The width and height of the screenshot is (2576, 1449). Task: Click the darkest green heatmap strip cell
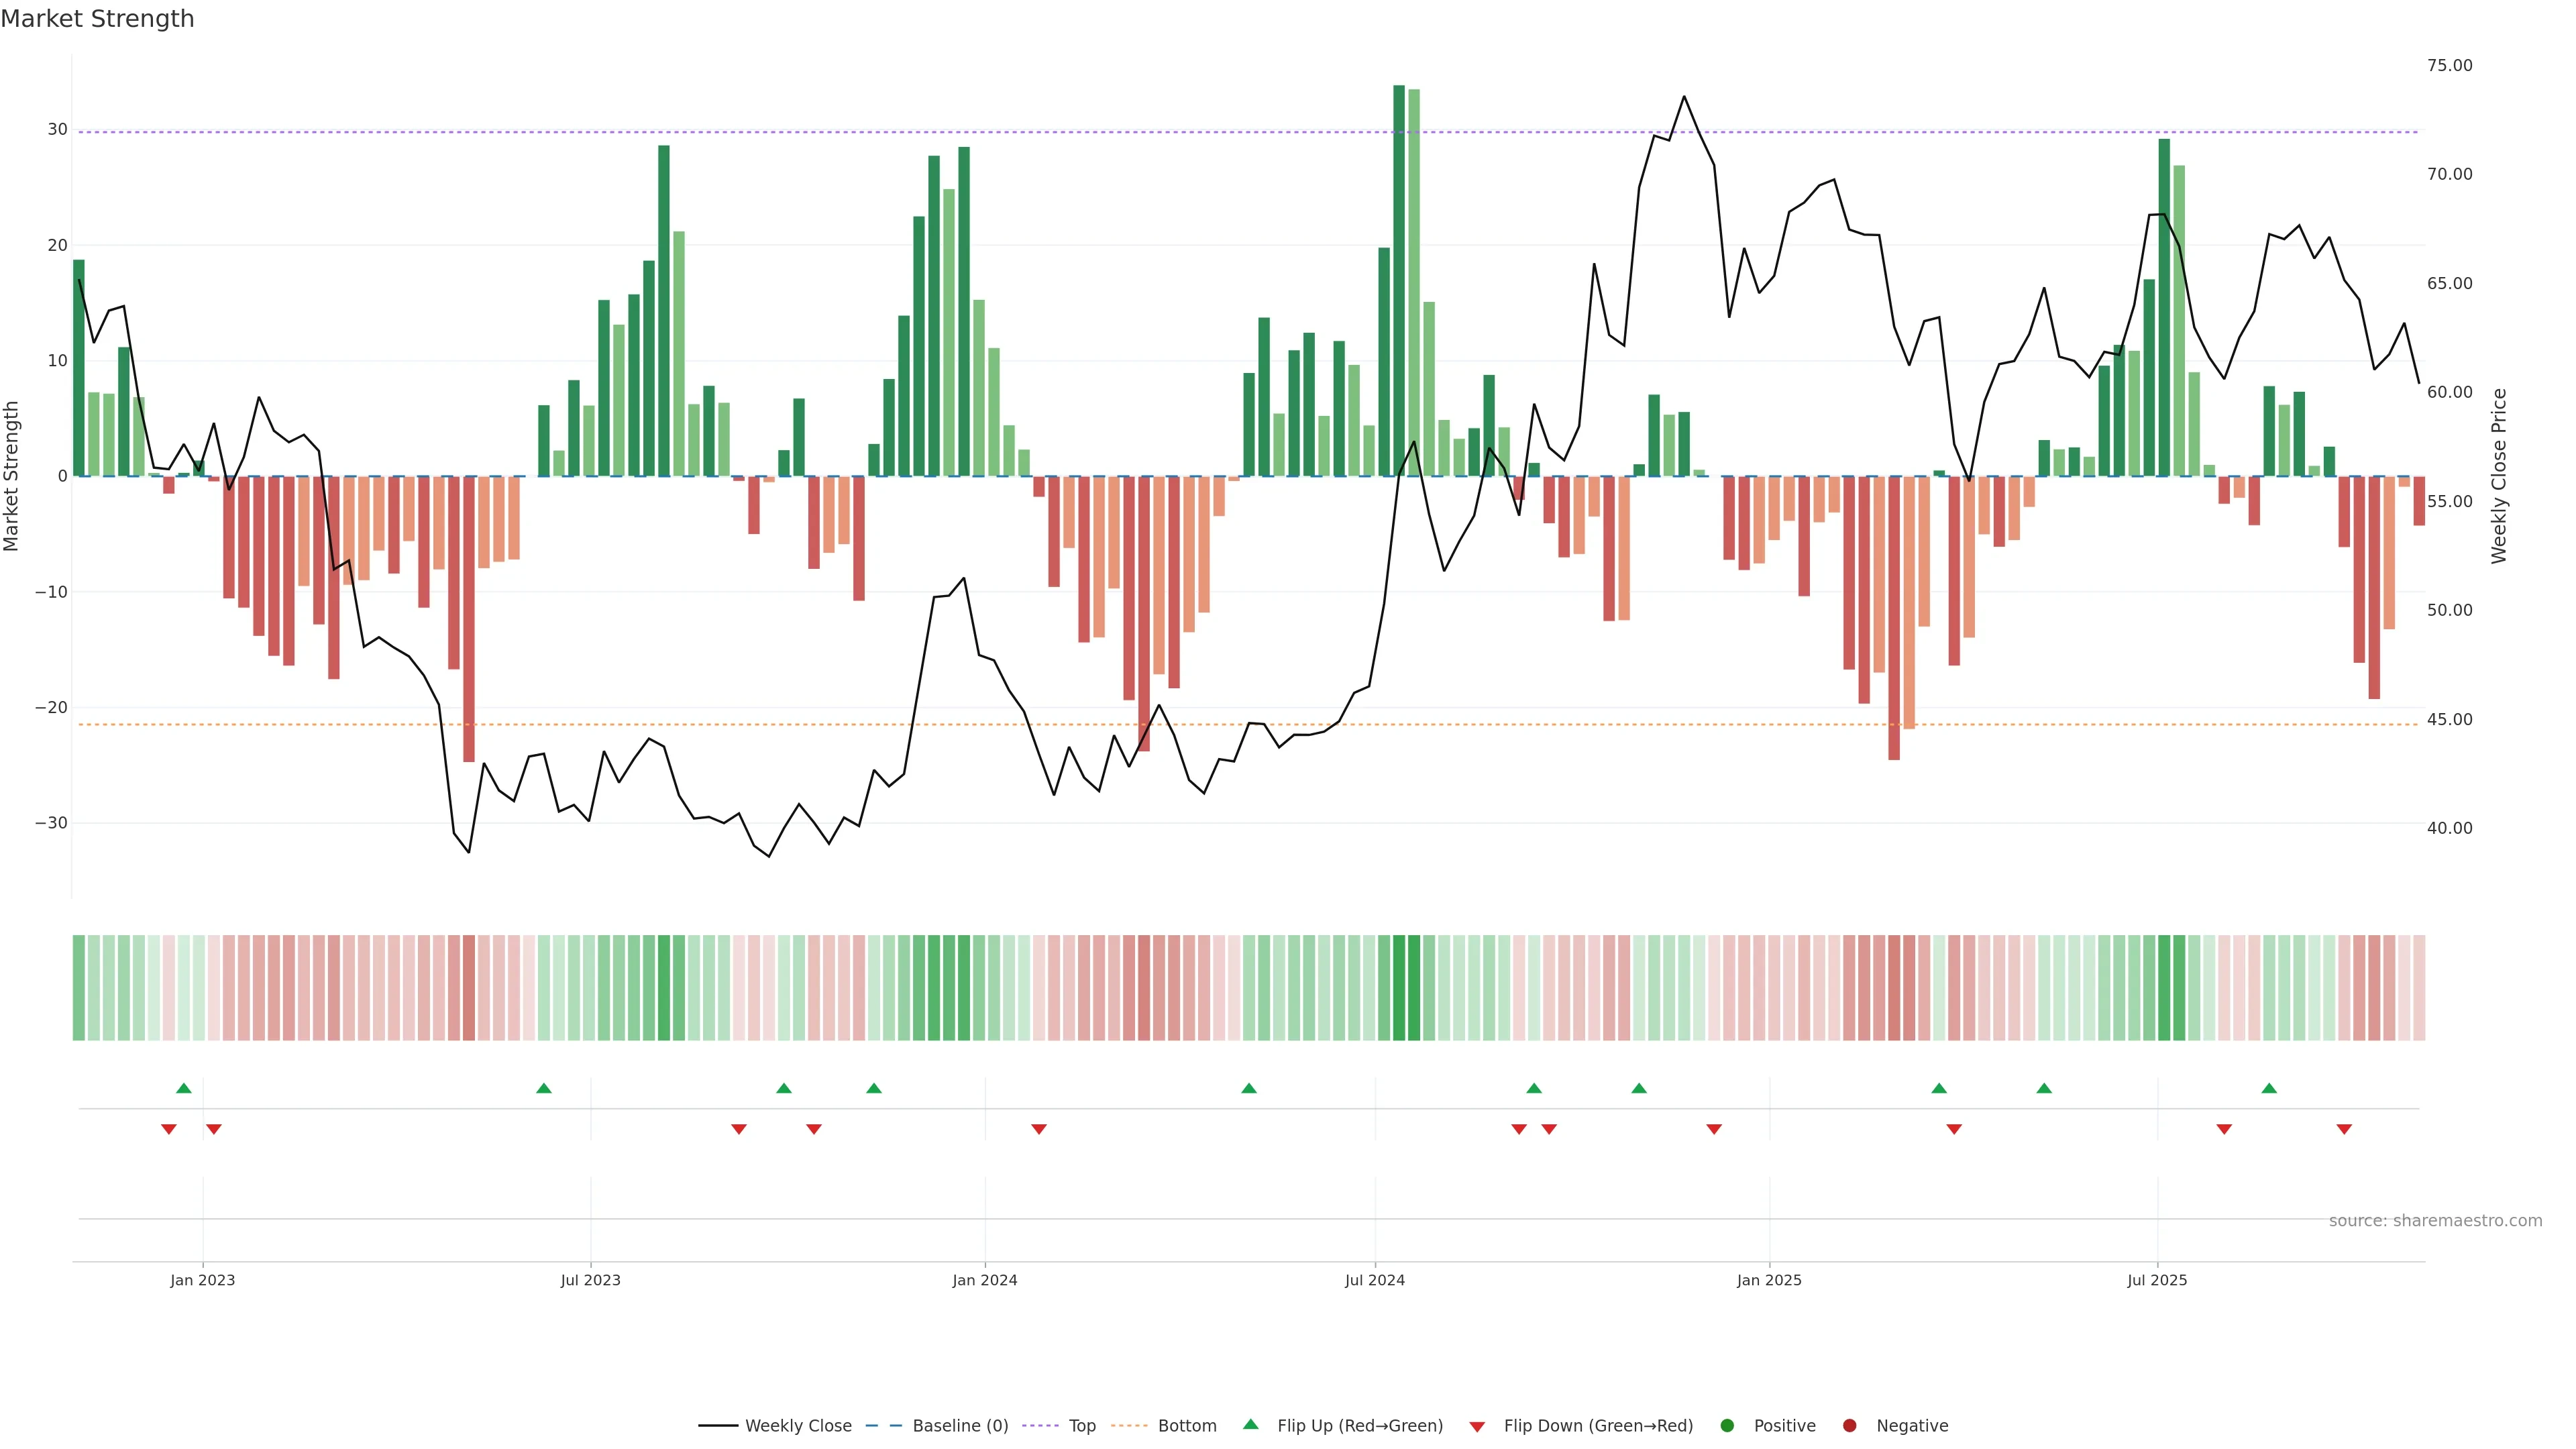coord(1399,988)
